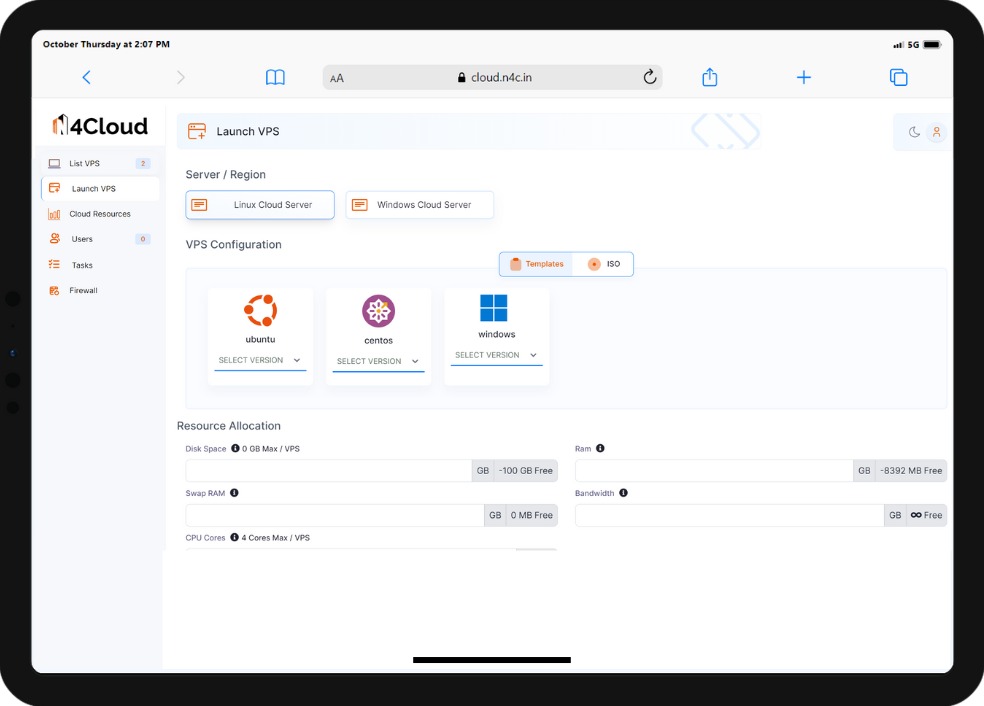Open the user profile avatar icon
Viewport: 984px width, 706px height.
(x=936, y=132)
